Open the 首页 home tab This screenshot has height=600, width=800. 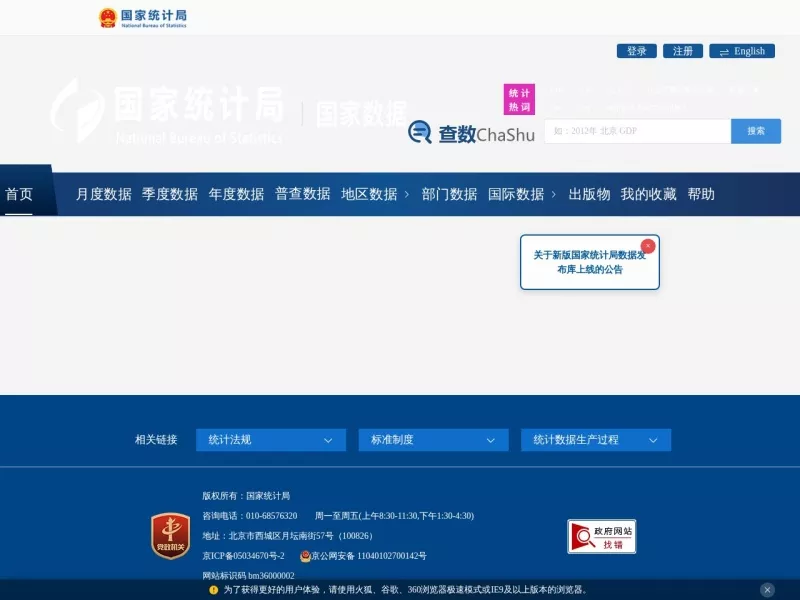click(19, 194)
